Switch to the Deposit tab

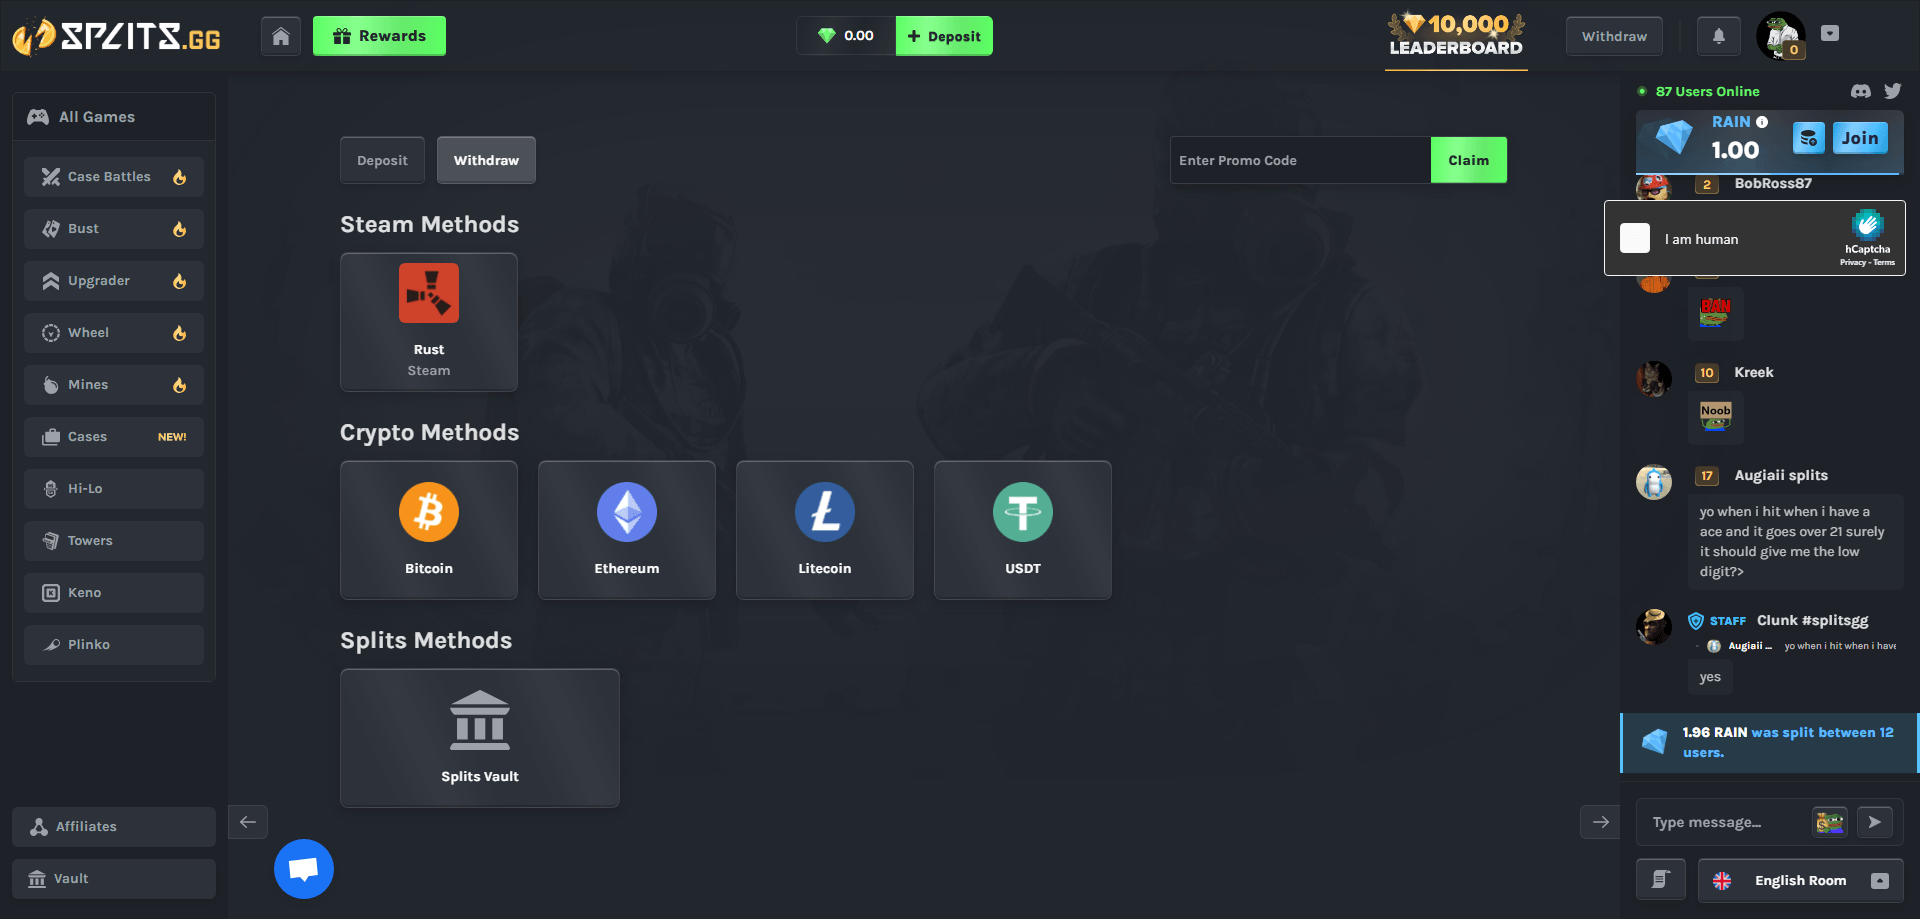pos(382,160)
